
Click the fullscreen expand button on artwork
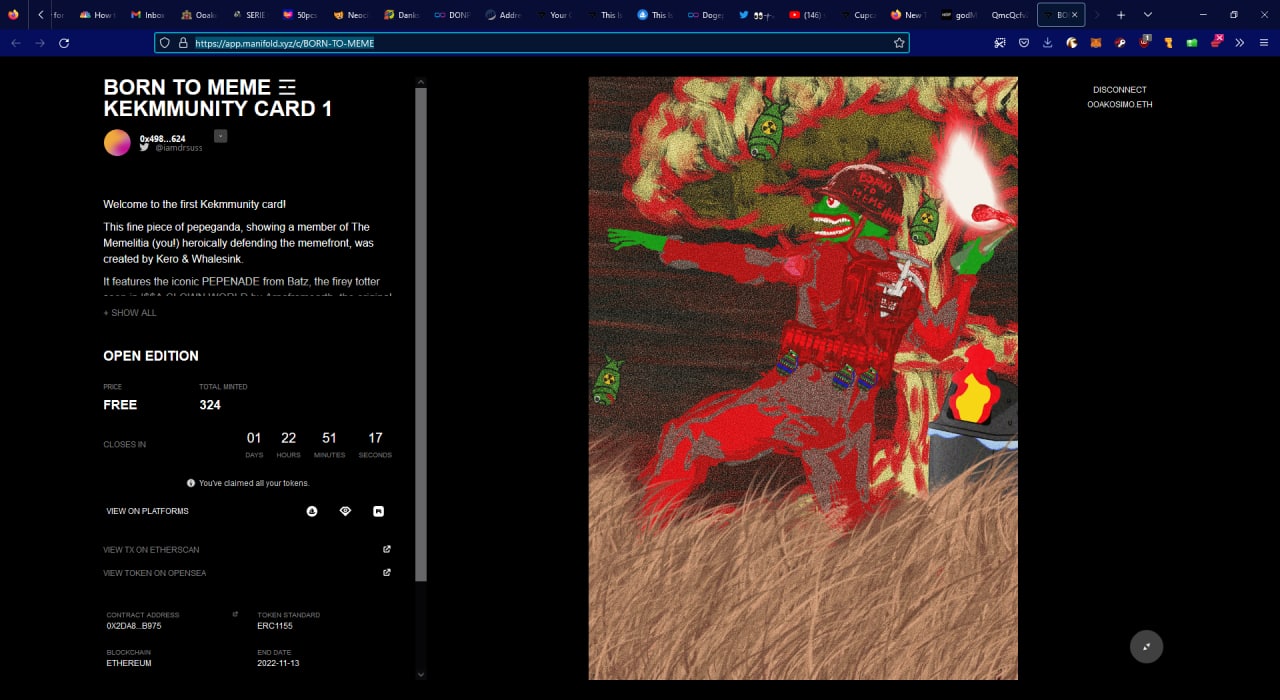(x=1146, y=646)
